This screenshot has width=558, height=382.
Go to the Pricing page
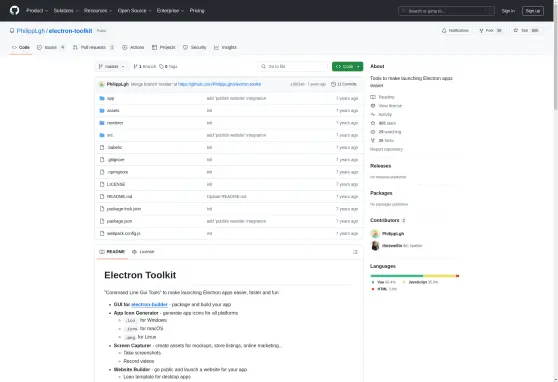[197, 11]
